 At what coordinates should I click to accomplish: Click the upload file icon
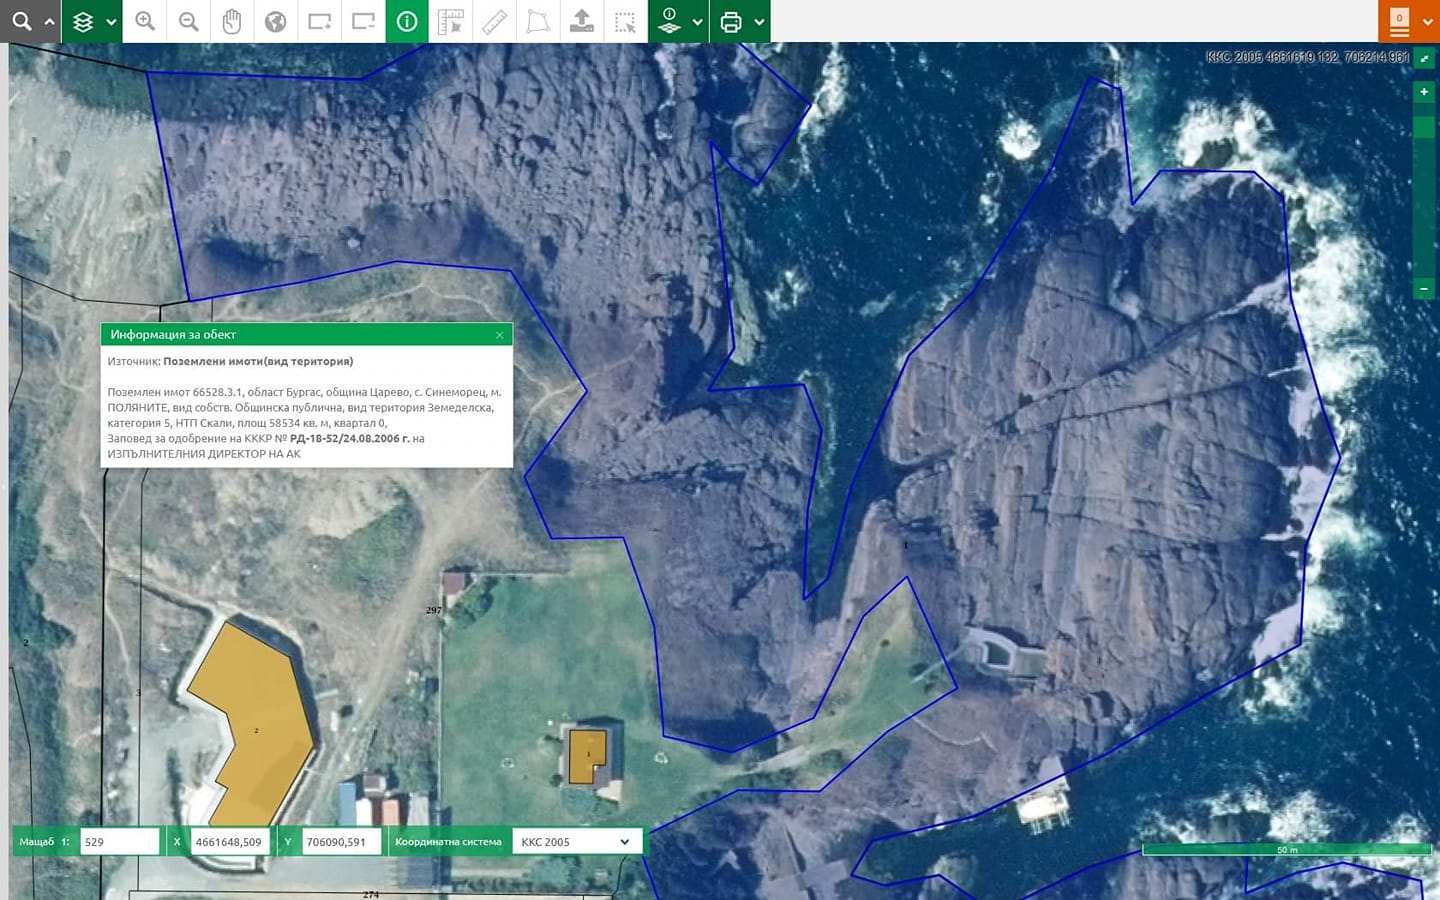coord(582,21)
